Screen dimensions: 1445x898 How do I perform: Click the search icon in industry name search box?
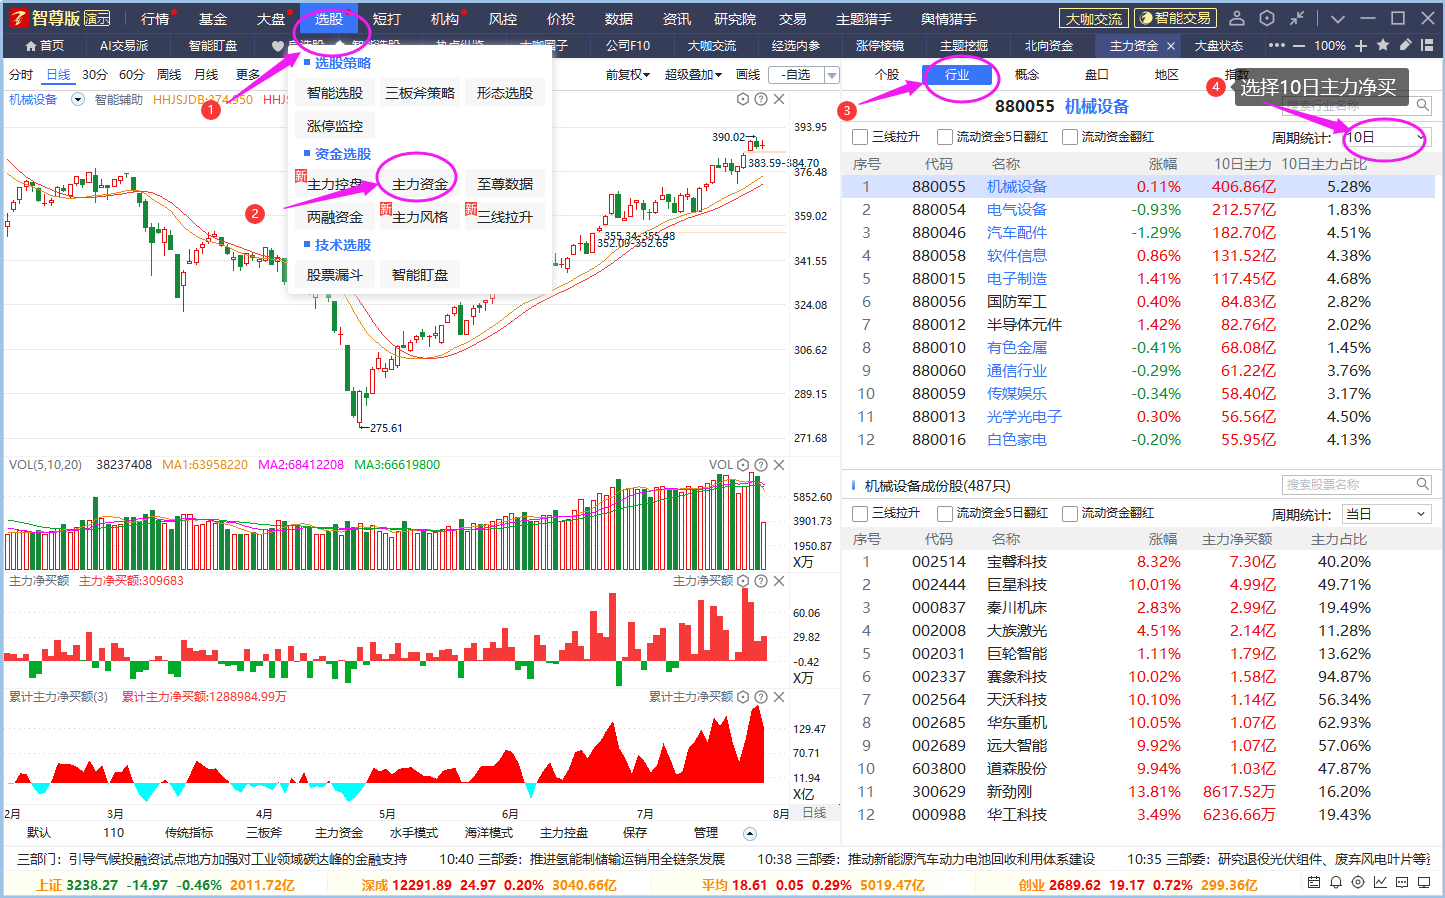point(1422,105)
